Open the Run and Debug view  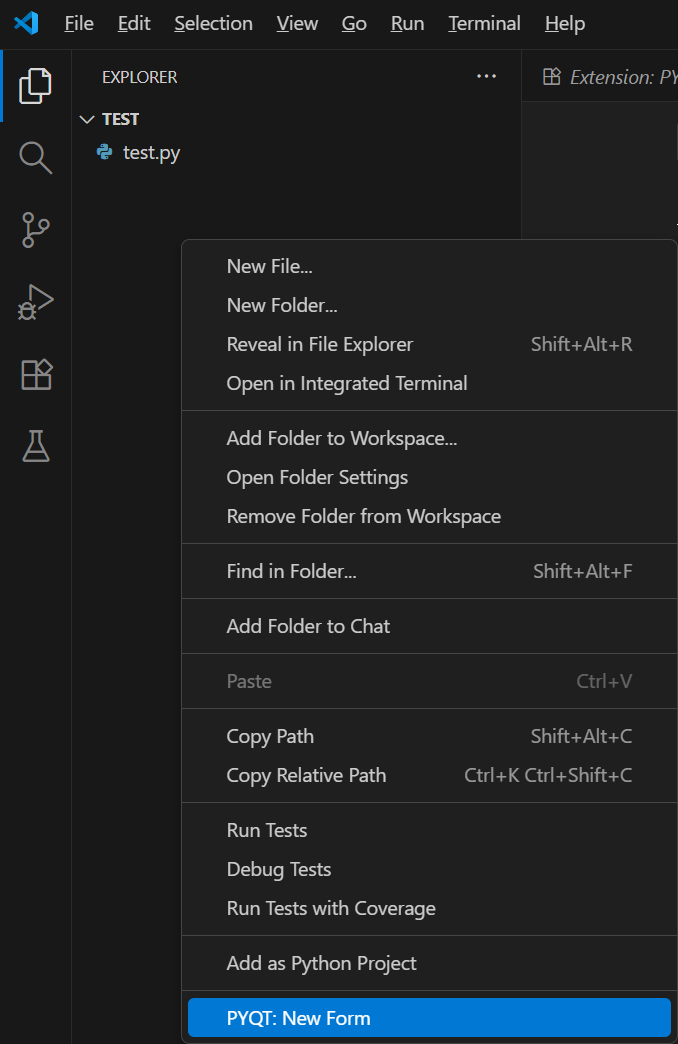pos(35,302)
